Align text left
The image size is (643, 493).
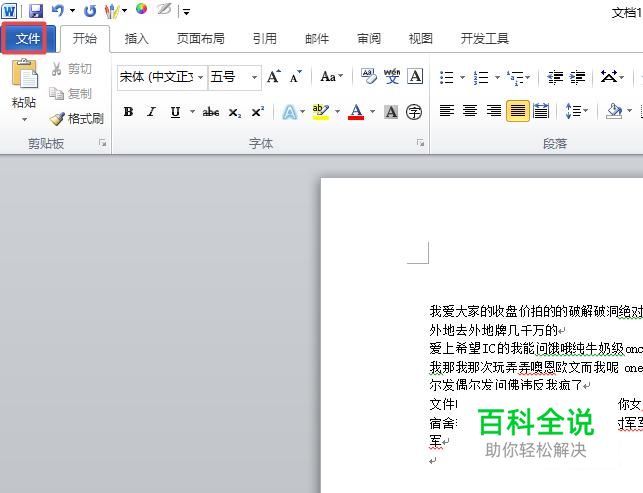tap(447, 111)
